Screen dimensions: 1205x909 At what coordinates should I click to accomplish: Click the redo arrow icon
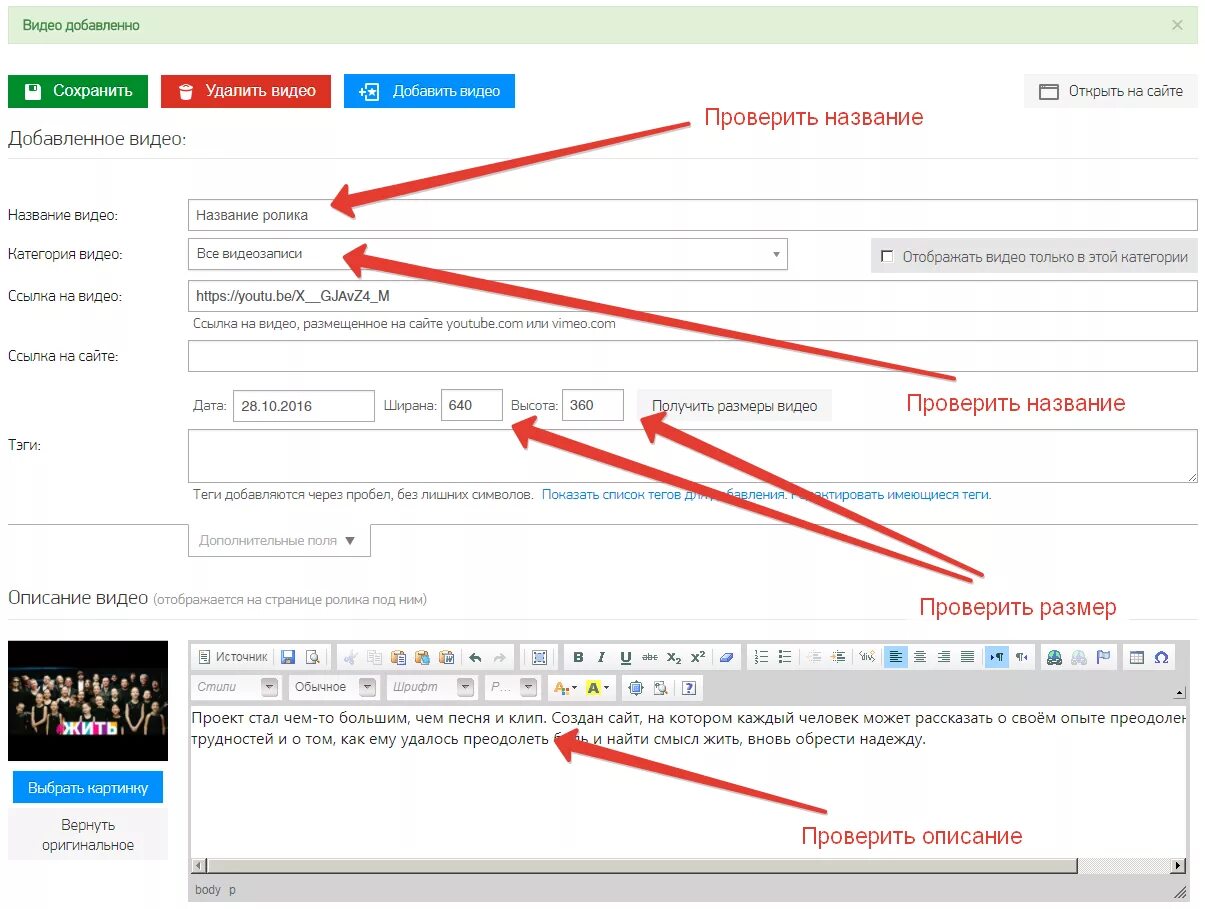(499, 657)
